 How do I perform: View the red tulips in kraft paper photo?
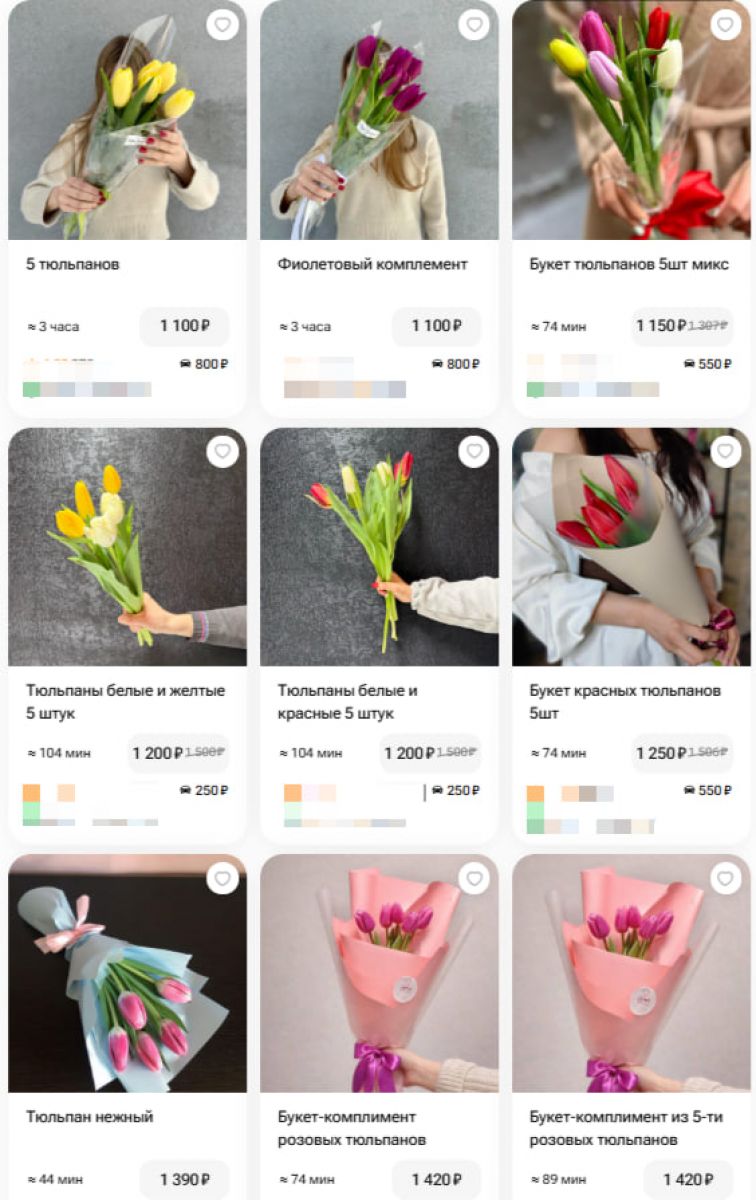click(x=631, y=547)
